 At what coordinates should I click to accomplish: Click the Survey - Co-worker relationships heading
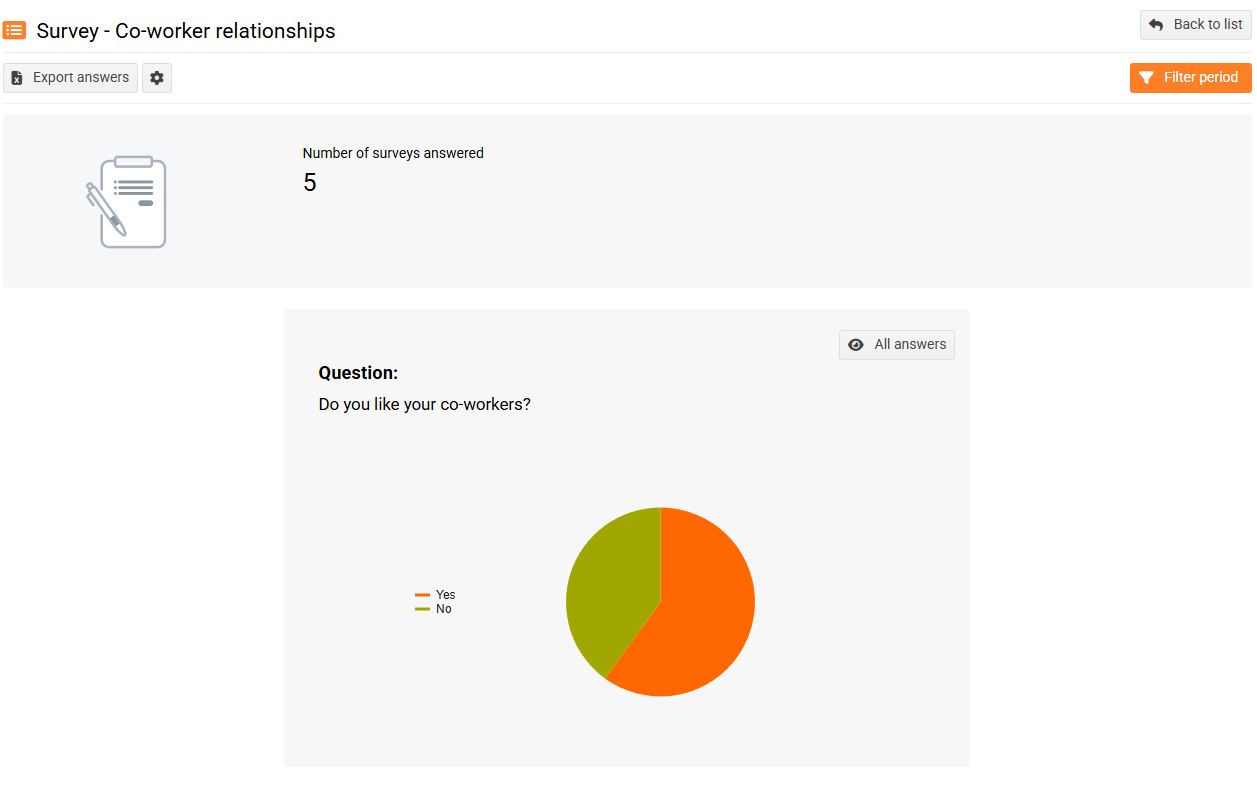186,31
